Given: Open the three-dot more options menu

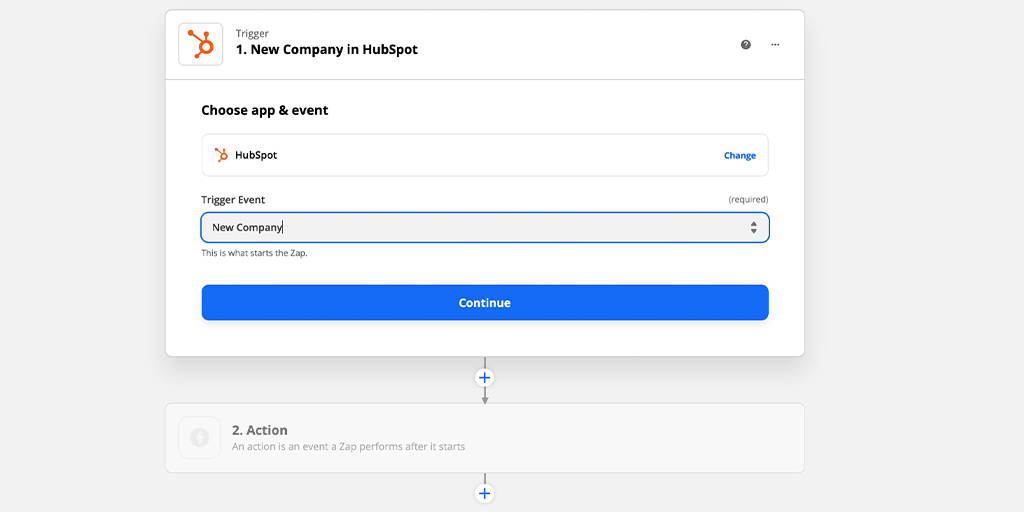Looking at the screenshot, I should click(775, 44).
